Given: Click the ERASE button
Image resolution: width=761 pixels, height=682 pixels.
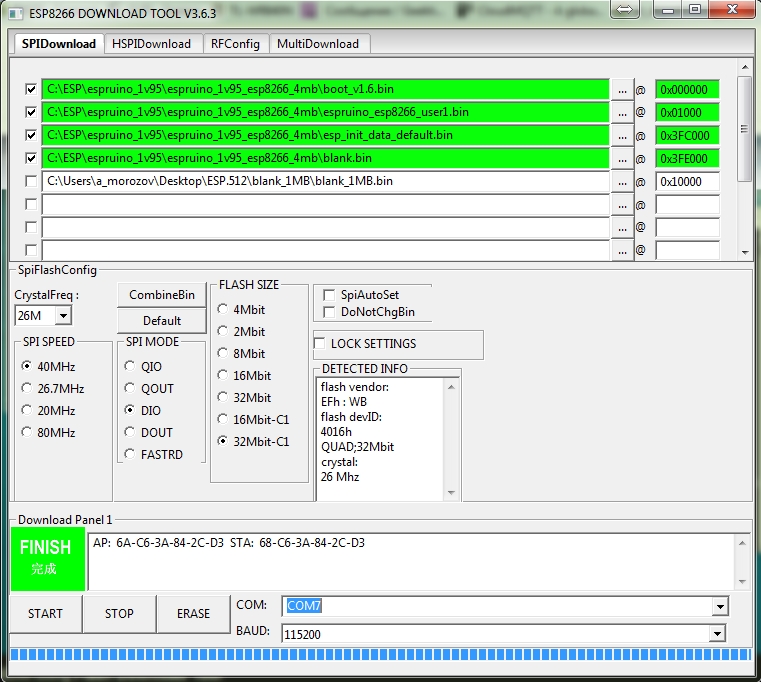Looking at the screenshot, I should pos(193,614).
